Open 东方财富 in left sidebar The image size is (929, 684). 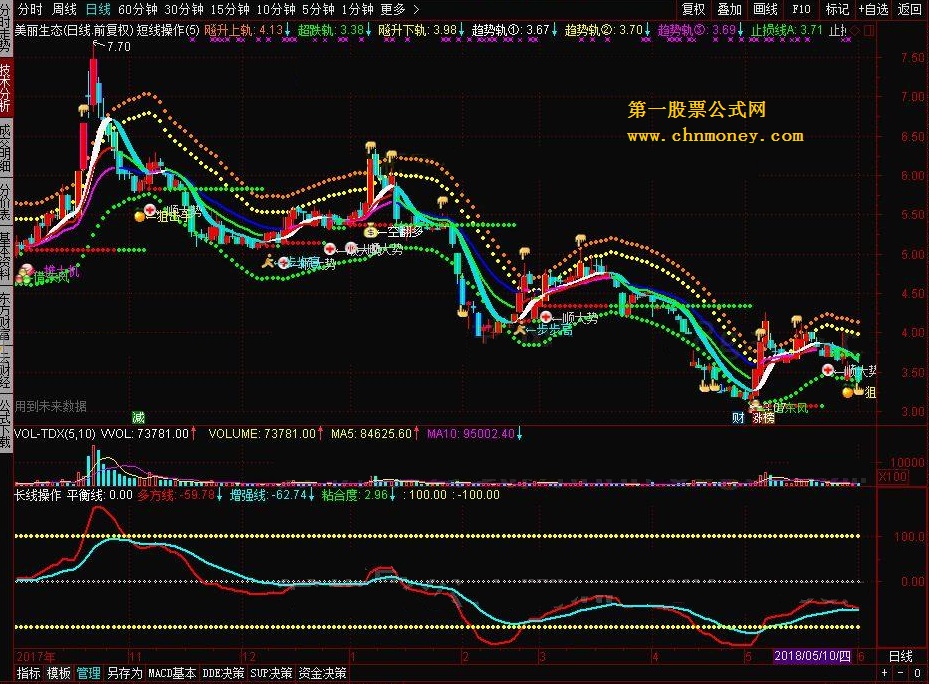click(5, 316)
